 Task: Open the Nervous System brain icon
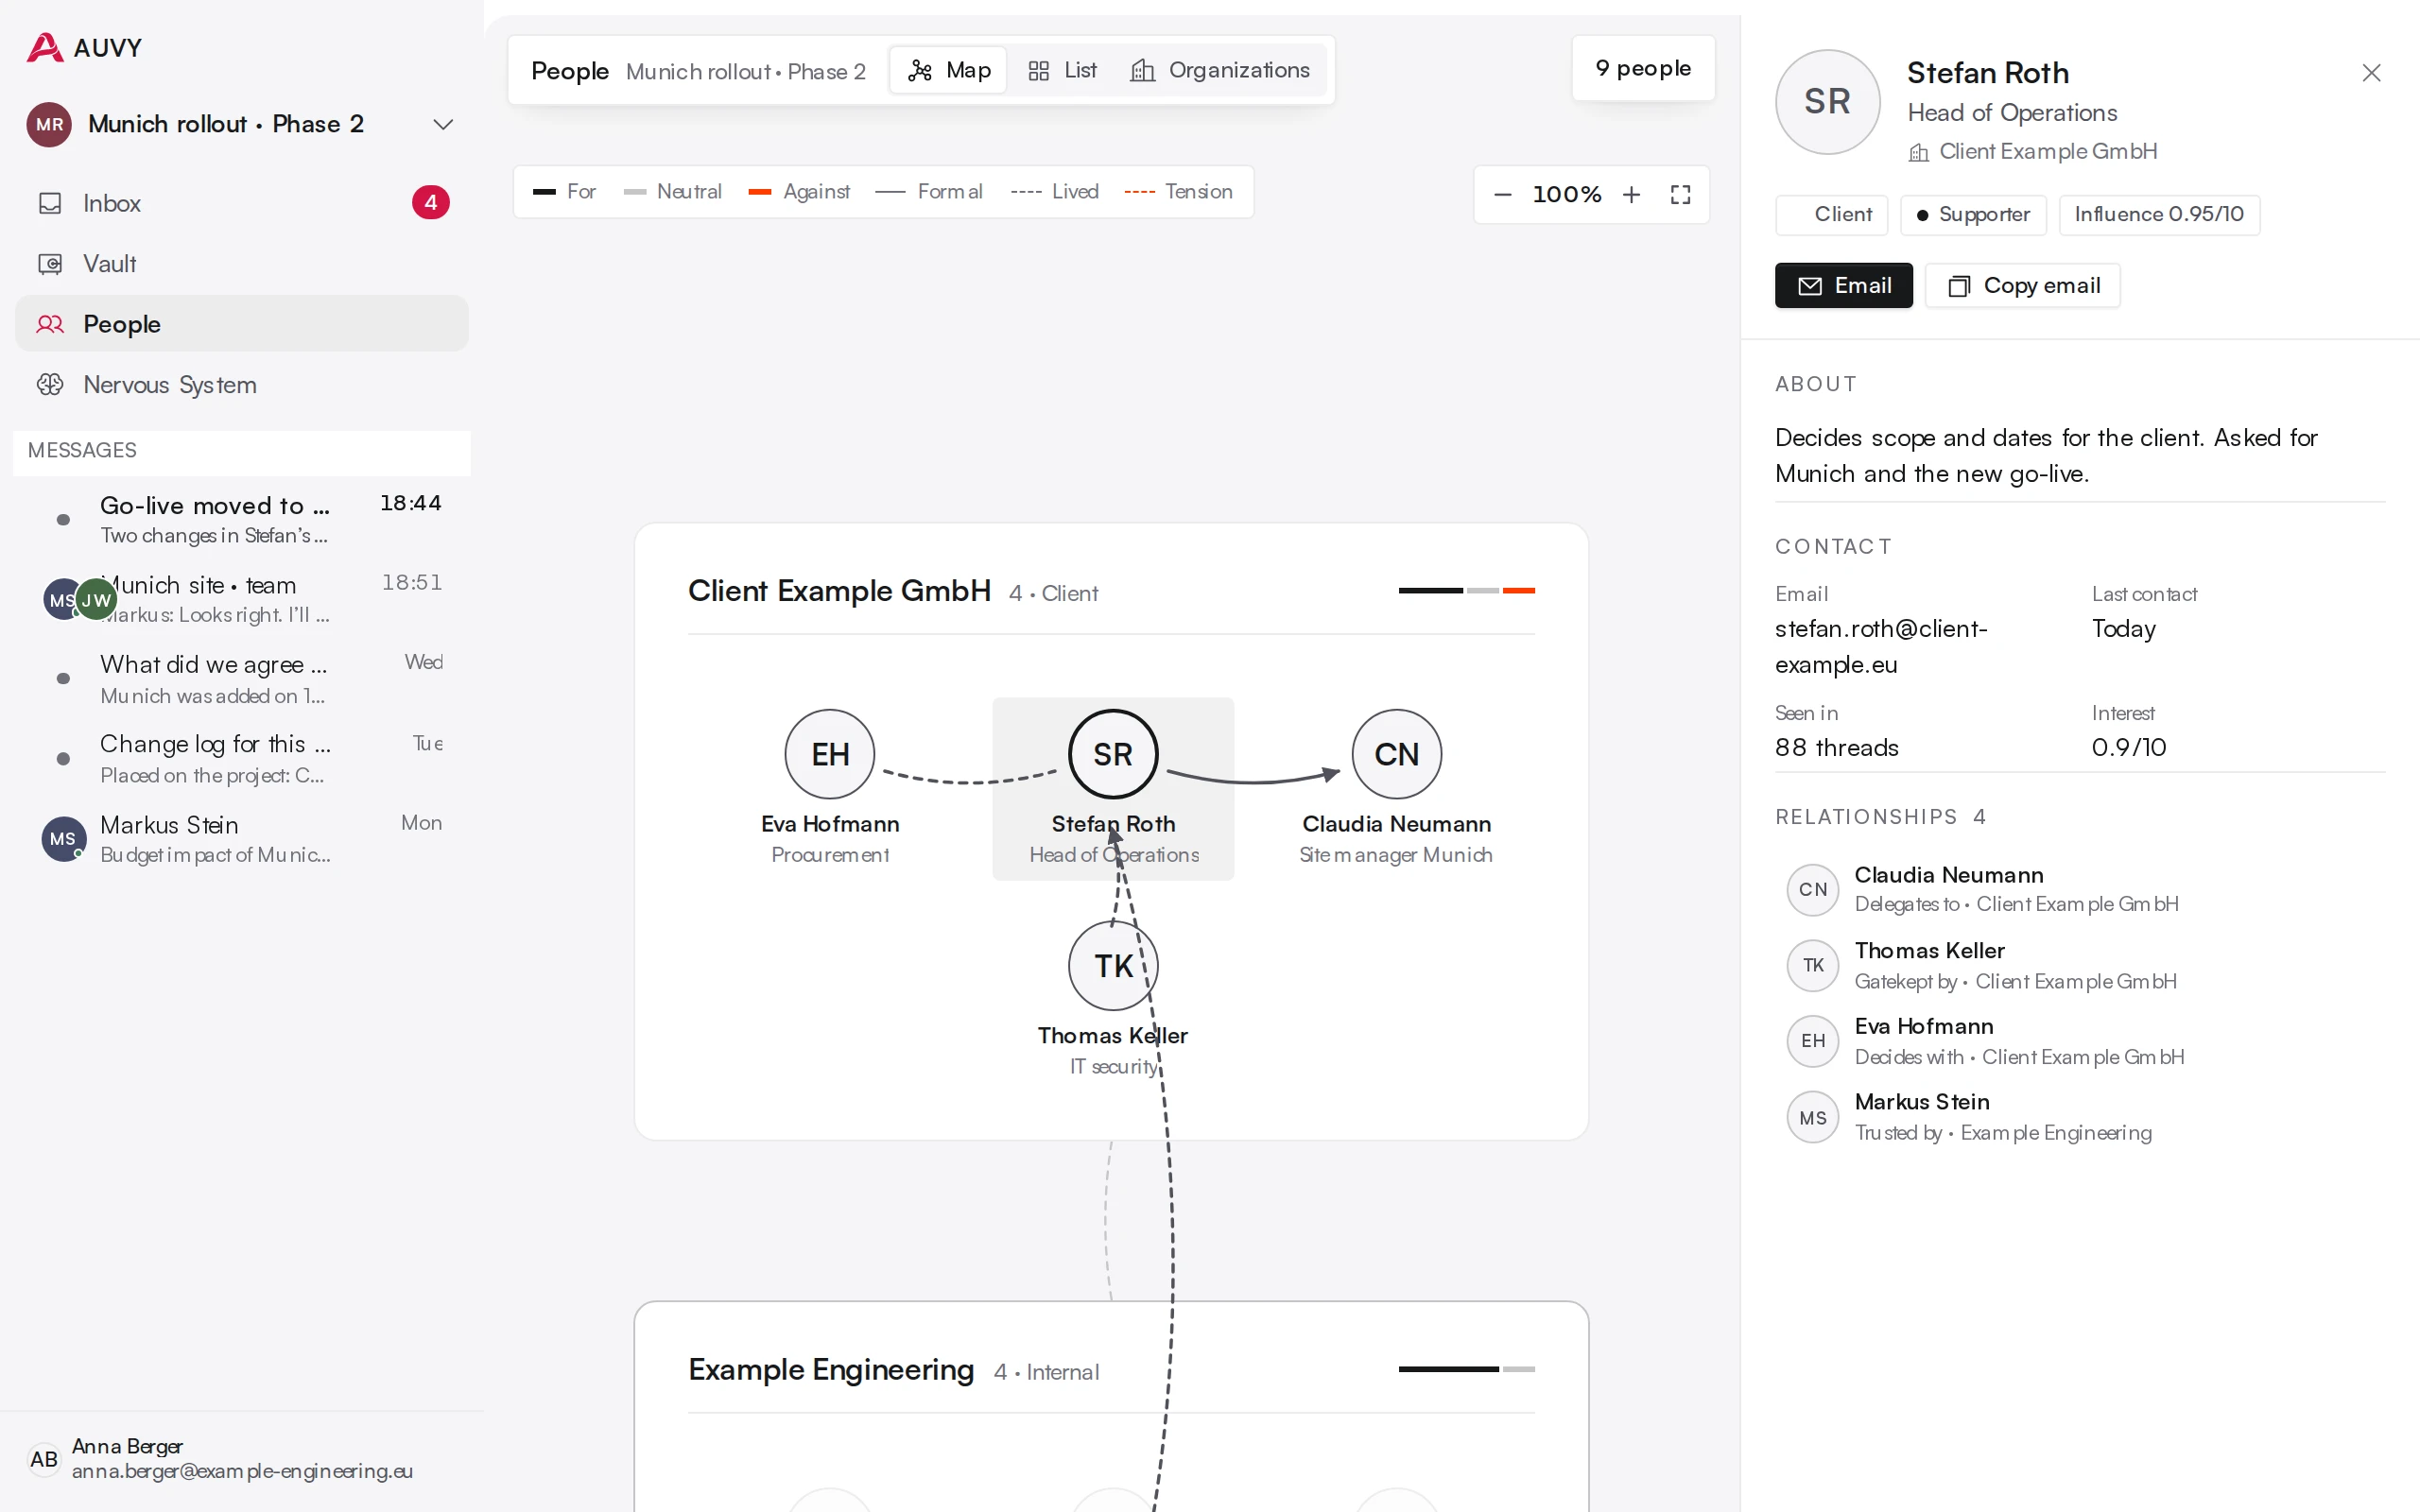click(50, 385)
